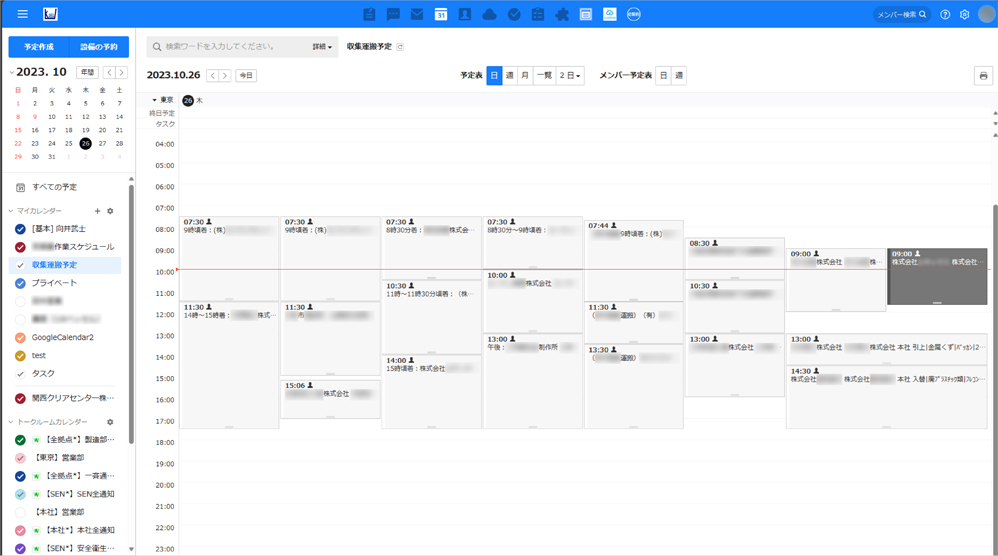
Task: Open the 2日 view dropdown
Action: coord(570,75)
